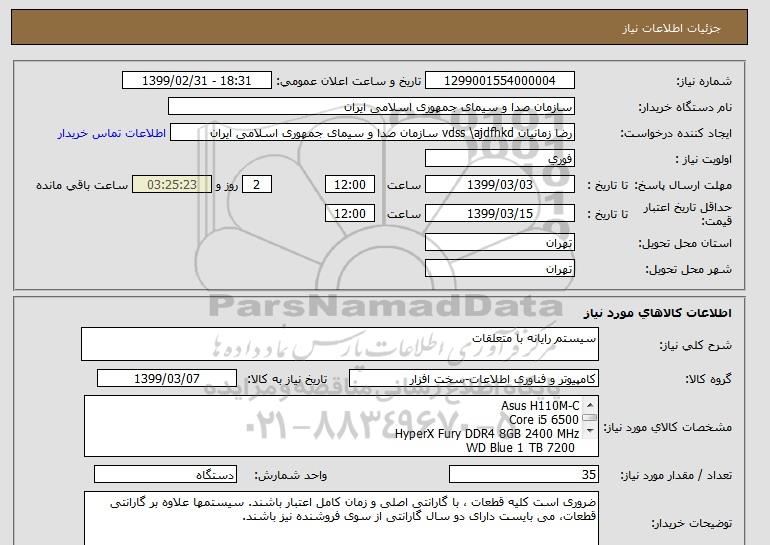
Task: Click the need number field 1299001554000004
Action: 499,81
